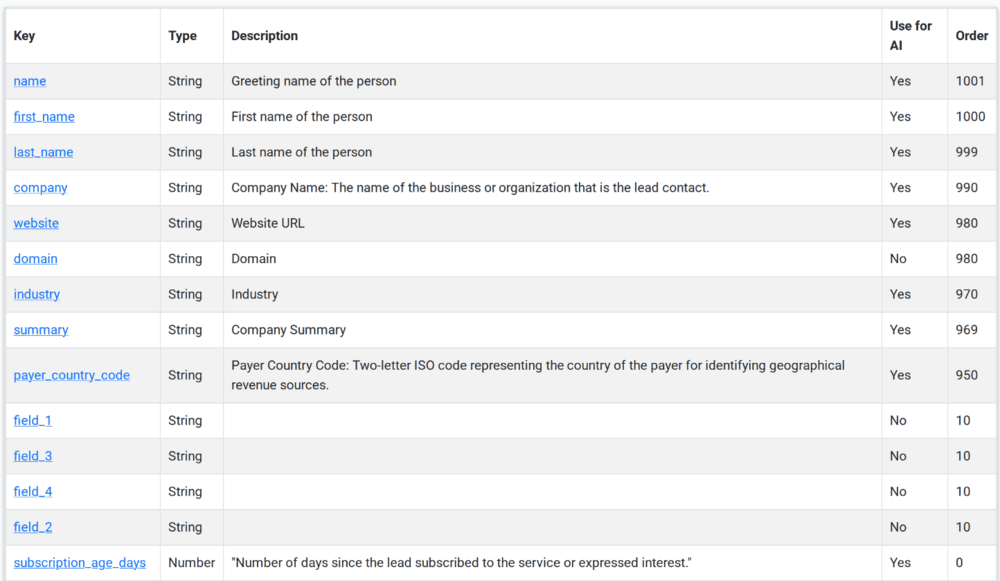
Task: Select the field_4 link
Action: 33,492
